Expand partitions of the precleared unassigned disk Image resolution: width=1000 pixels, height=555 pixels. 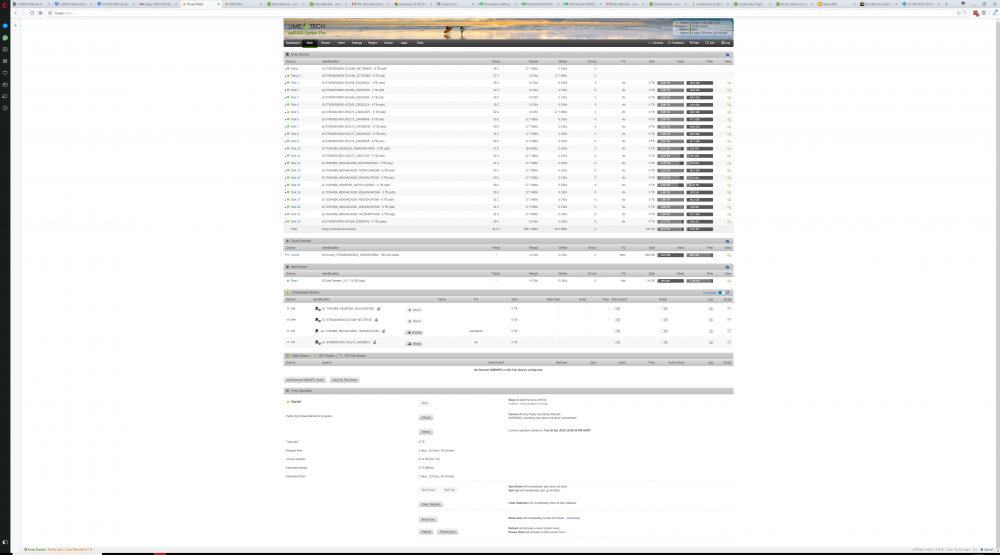317,331
